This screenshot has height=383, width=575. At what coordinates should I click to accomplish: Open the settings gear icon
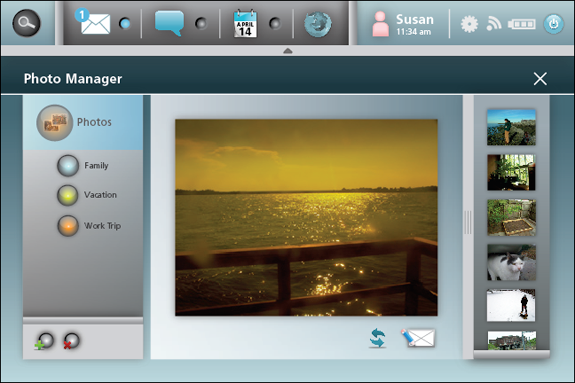point(469,24)
